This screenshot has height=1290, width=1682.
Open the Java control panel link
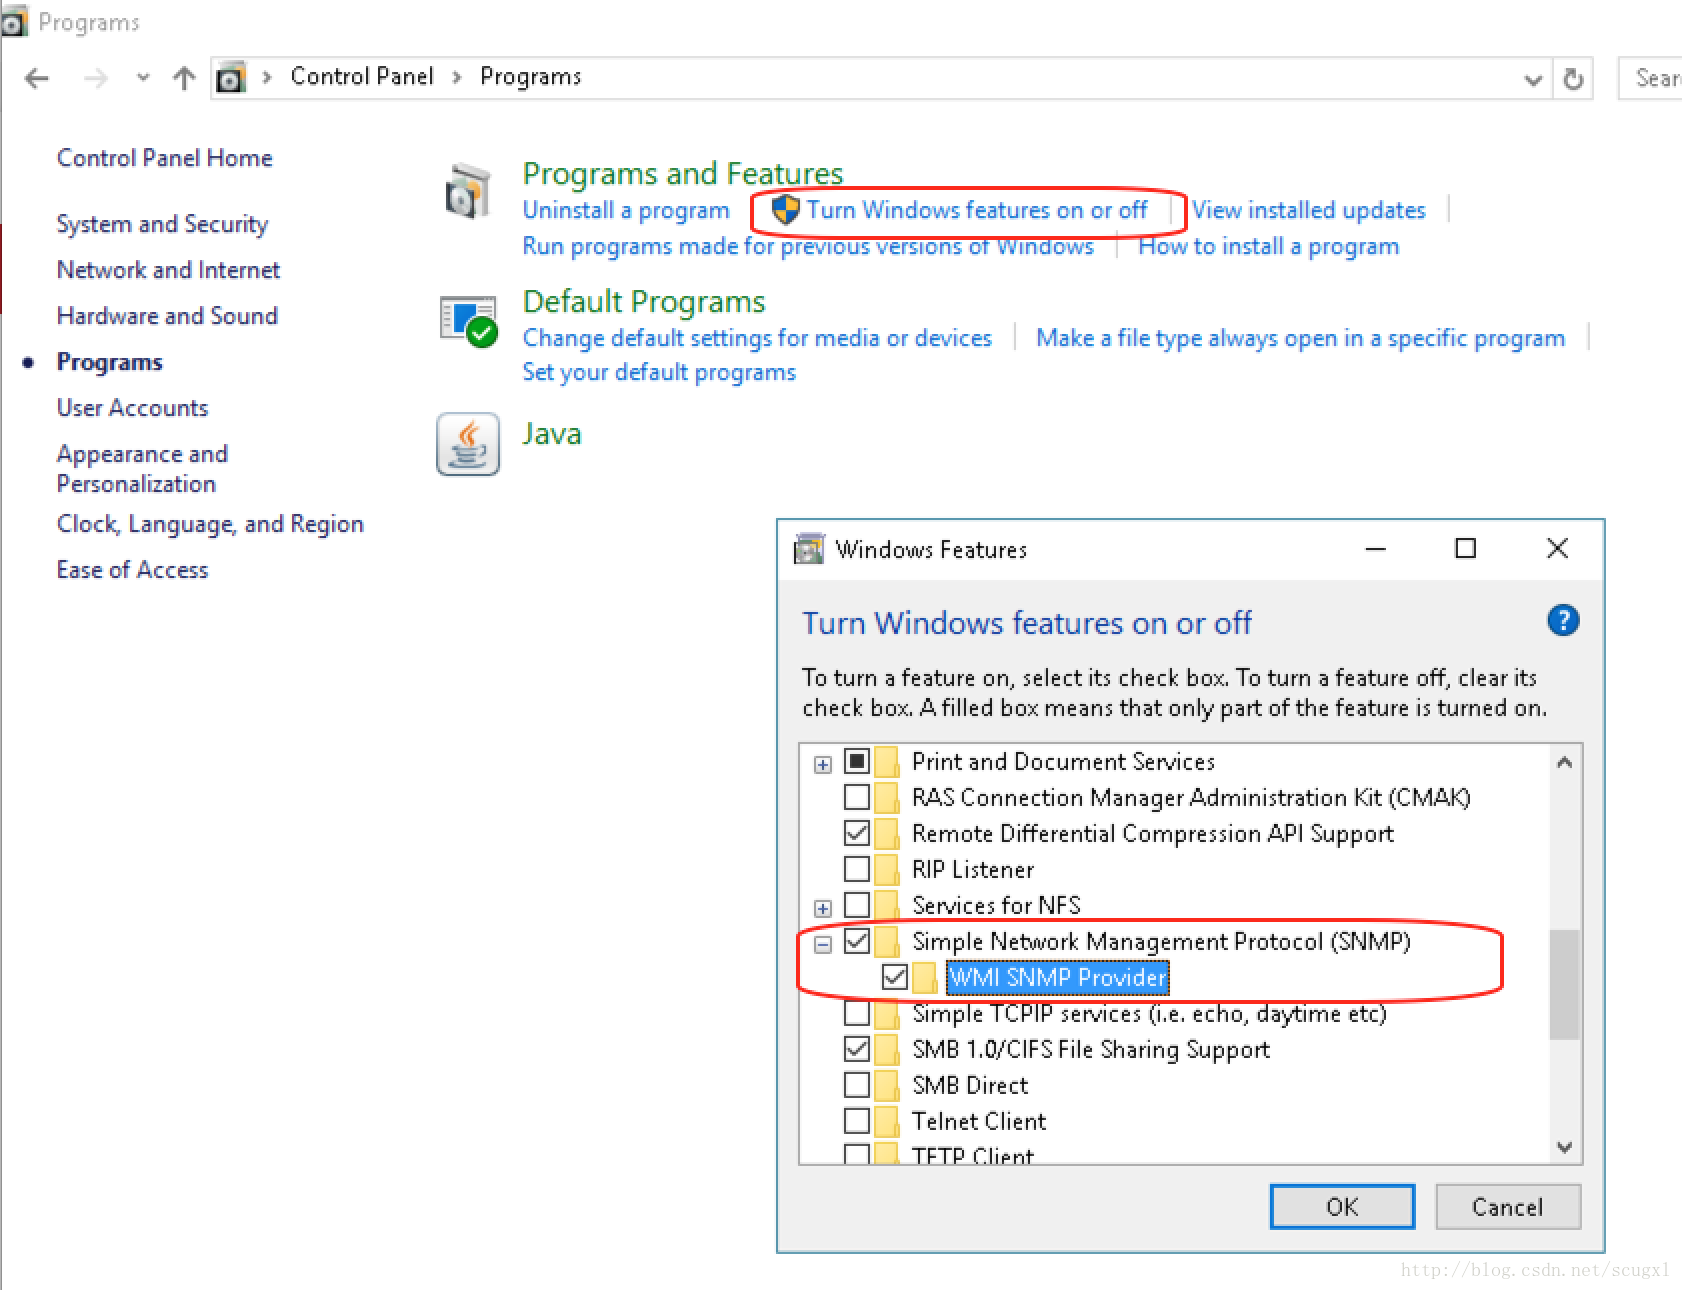pos(552,434)
